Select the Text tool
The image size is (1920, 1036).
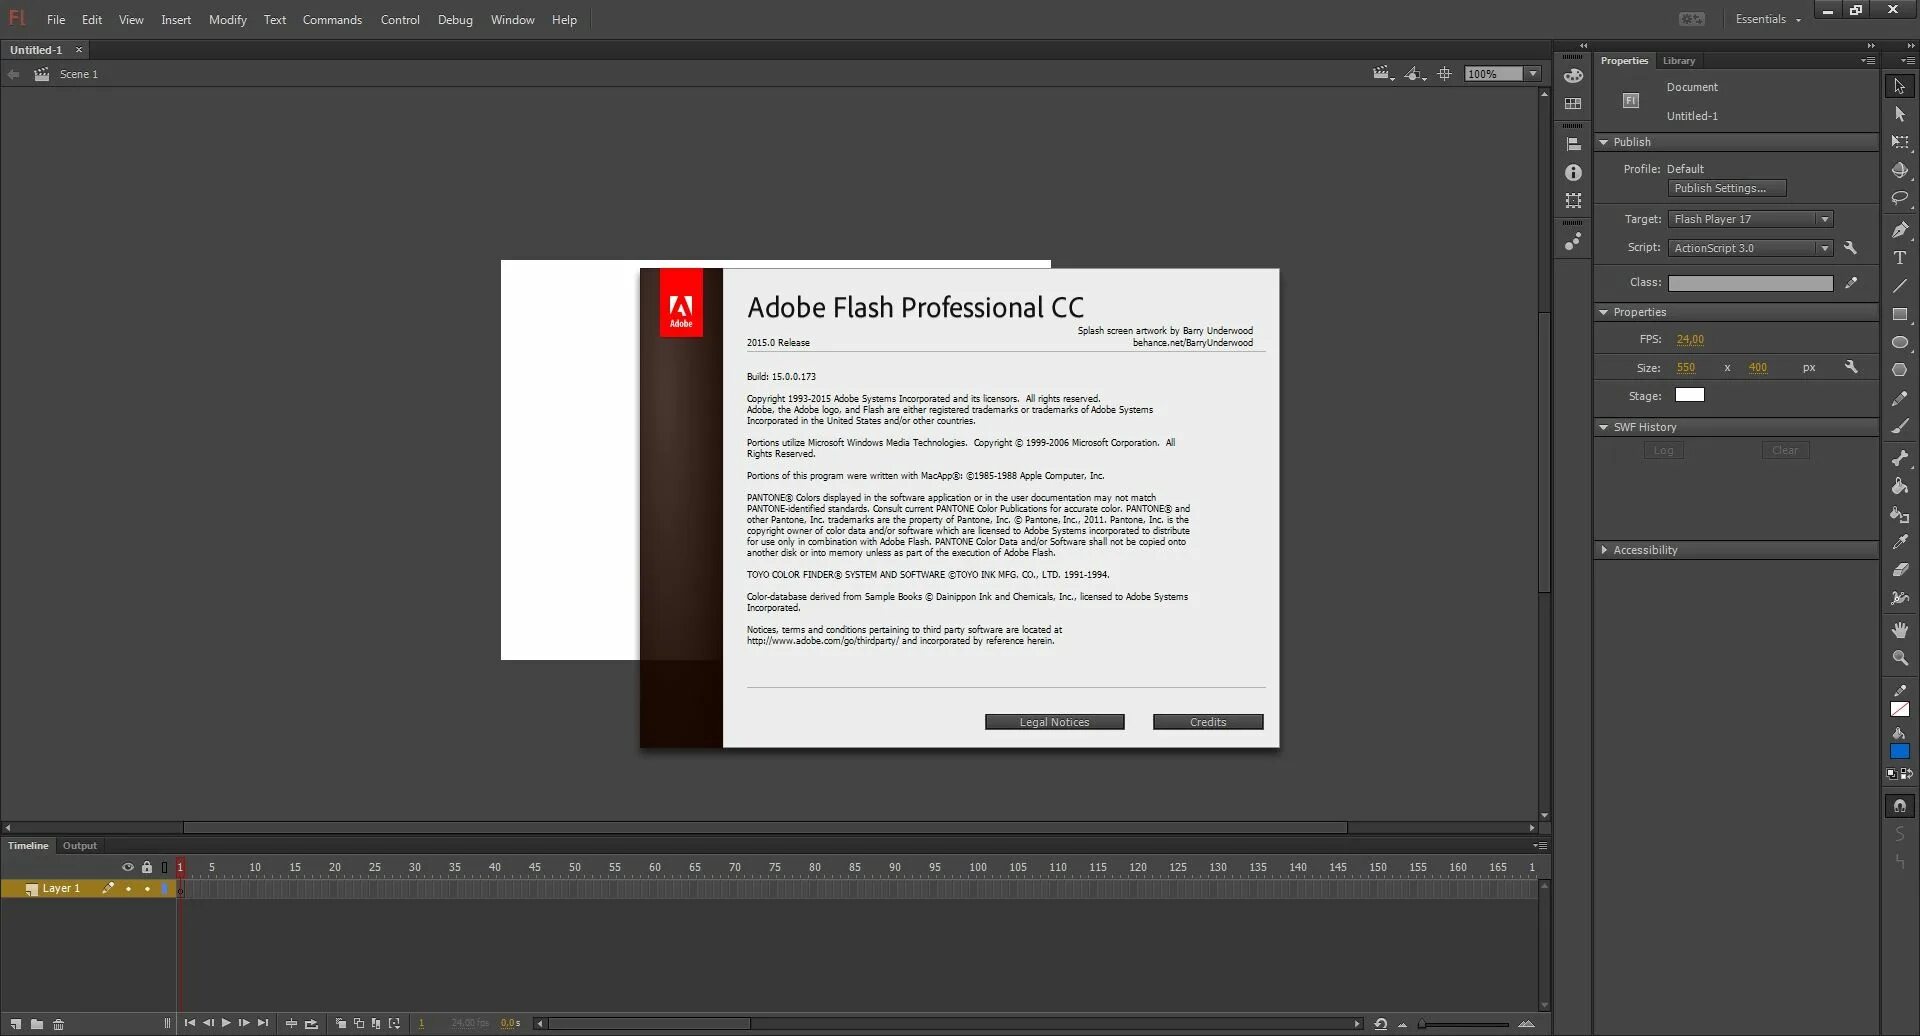(x=1900, y=258)
